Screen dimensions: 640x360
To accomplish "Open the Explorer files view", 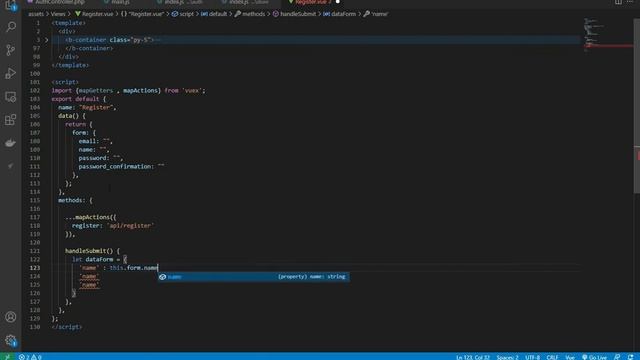I will click(x=11, y=5).
